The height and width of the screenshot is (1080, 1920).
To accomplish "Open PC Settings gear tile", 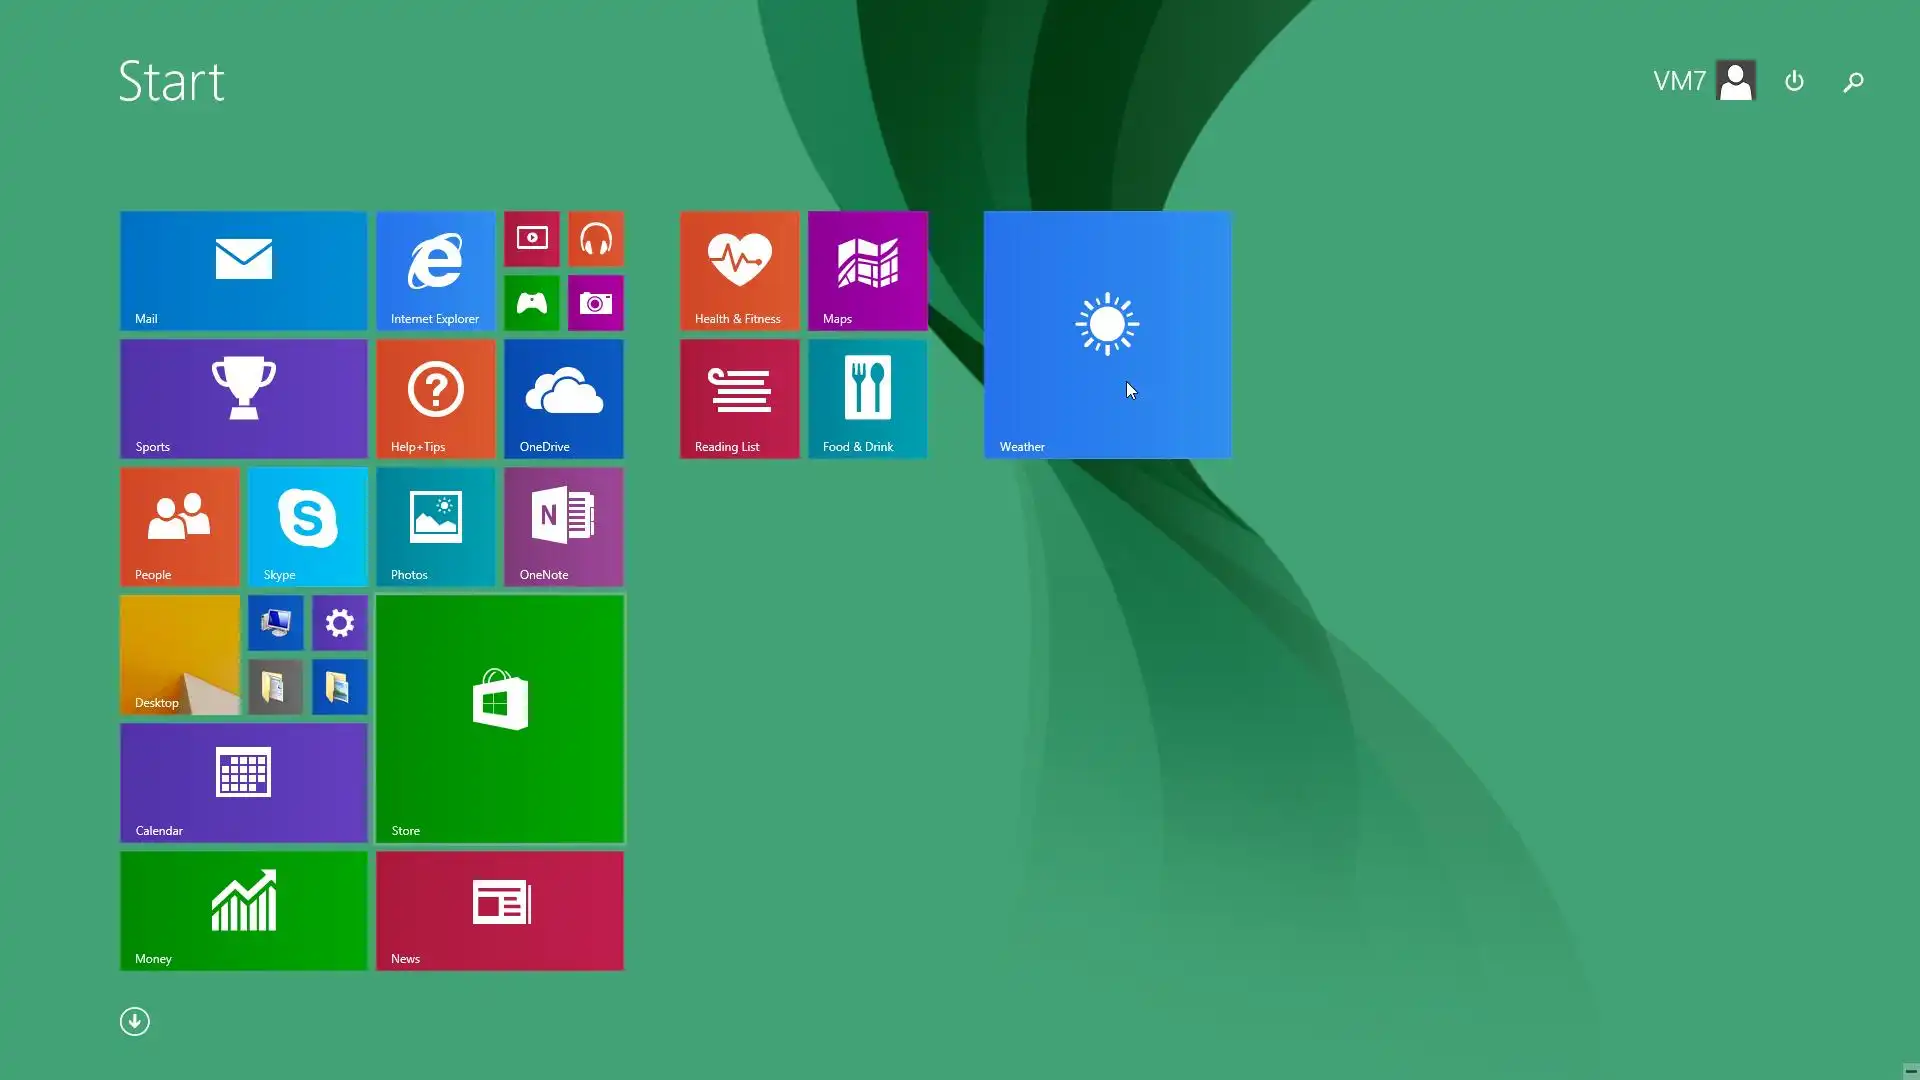I will point(340,623).
